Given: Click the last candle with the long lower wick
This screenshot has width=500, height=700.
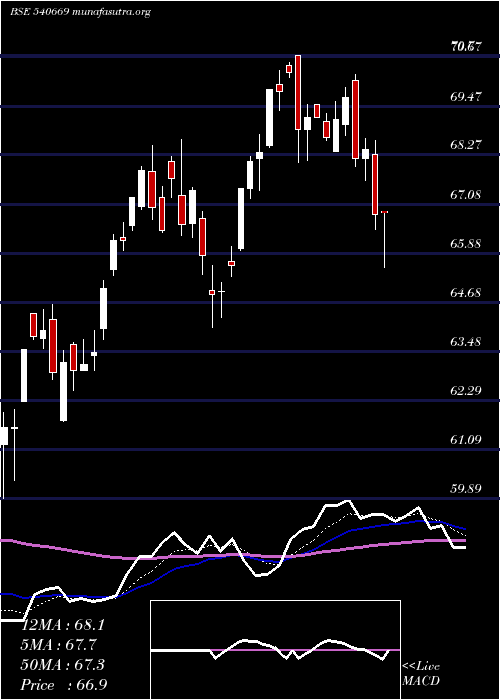Looking at the screenshot, I should [x=384, y=239].
